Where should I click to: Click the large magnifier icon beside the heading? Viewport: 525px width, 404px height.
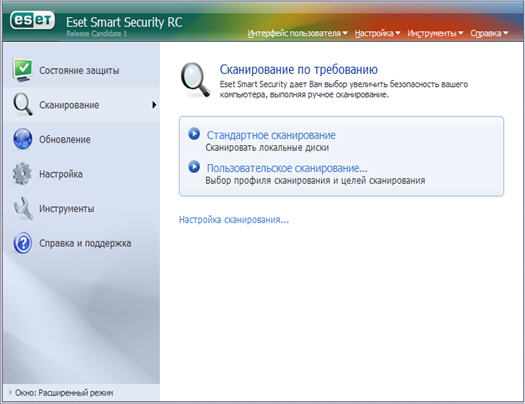[x=195, y=80]
